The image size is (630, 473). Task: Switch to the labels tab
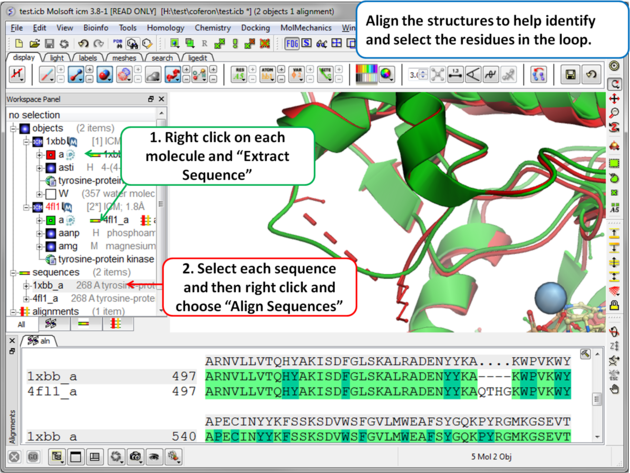pyautogui.click(x=88, y=58)
